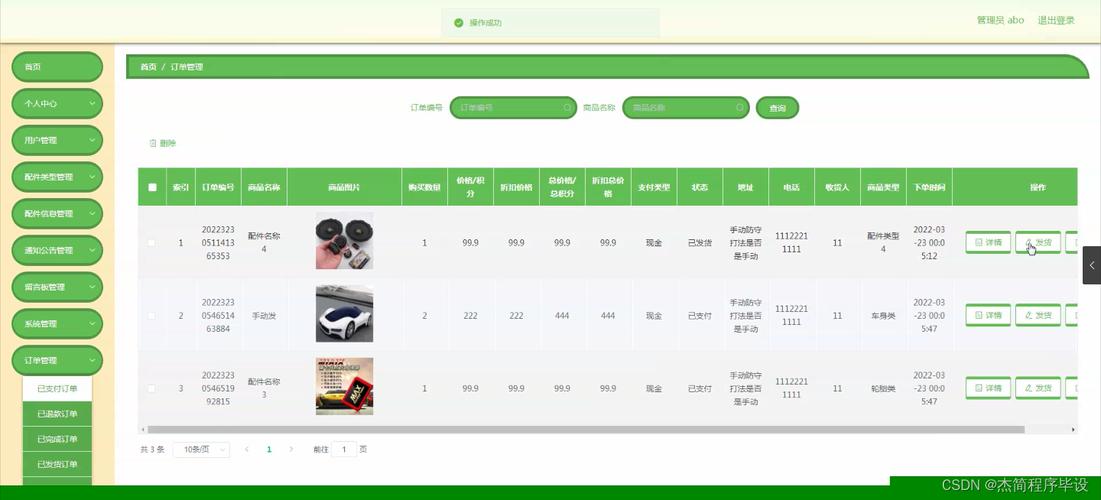Go to next page arrow in pagination
This screenshot has height=500, width=1101.
click(x=291, y=450)
